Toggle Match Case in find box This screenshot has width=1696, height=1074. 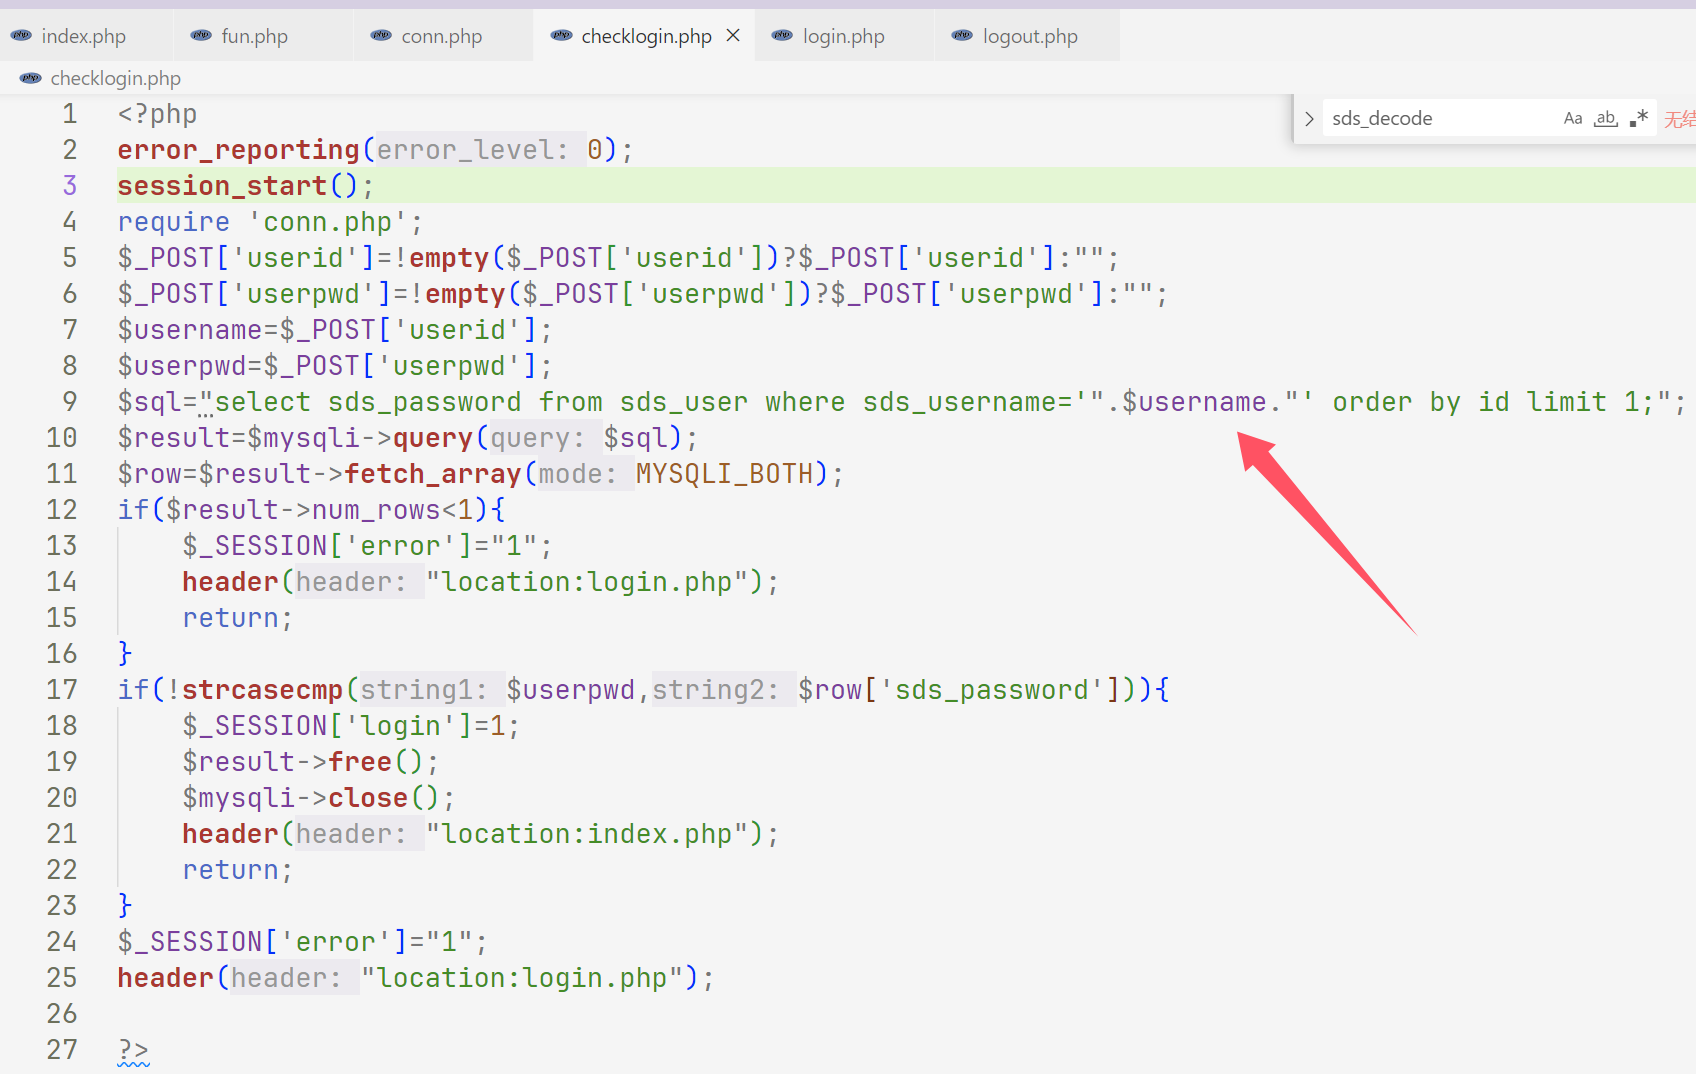pyautogui.click(x=1573, y=119)
